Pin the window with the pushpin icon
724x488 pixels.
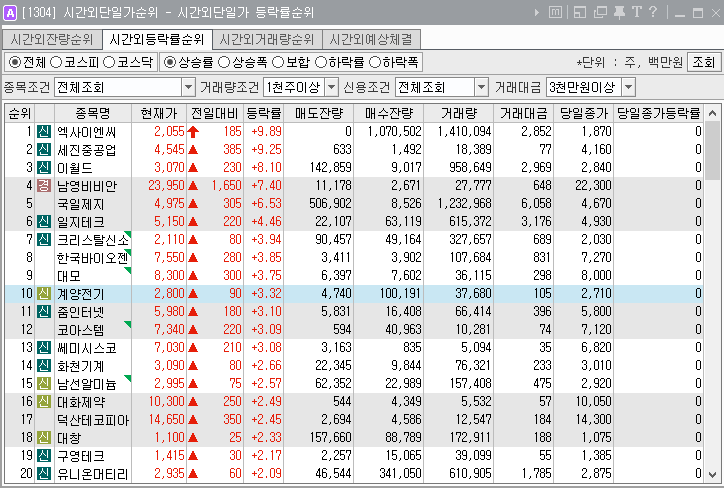[x=619, y=12]
